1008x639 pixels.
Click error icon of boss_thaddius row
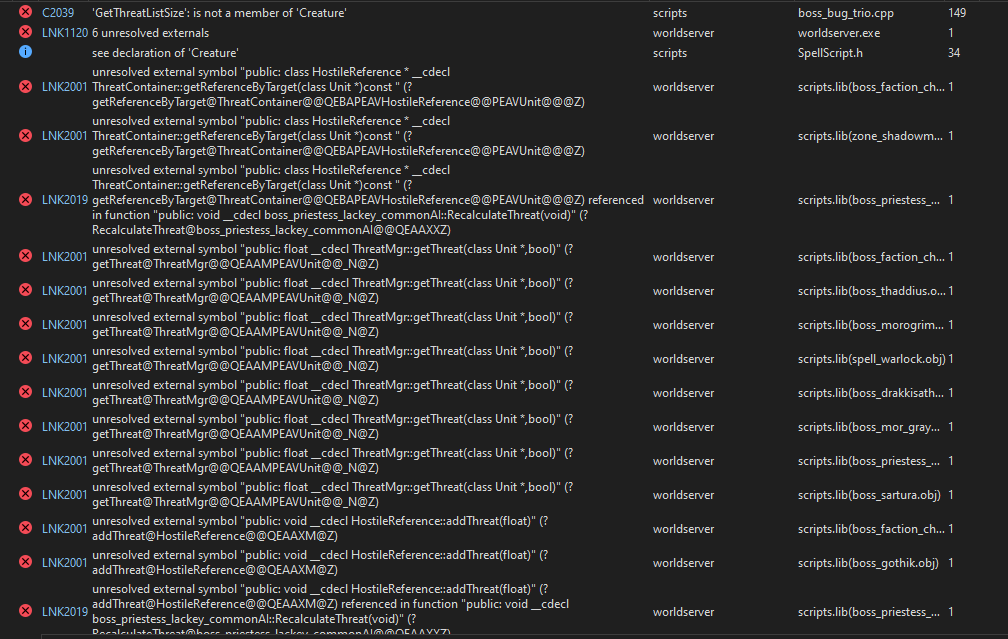click(26, 290)
